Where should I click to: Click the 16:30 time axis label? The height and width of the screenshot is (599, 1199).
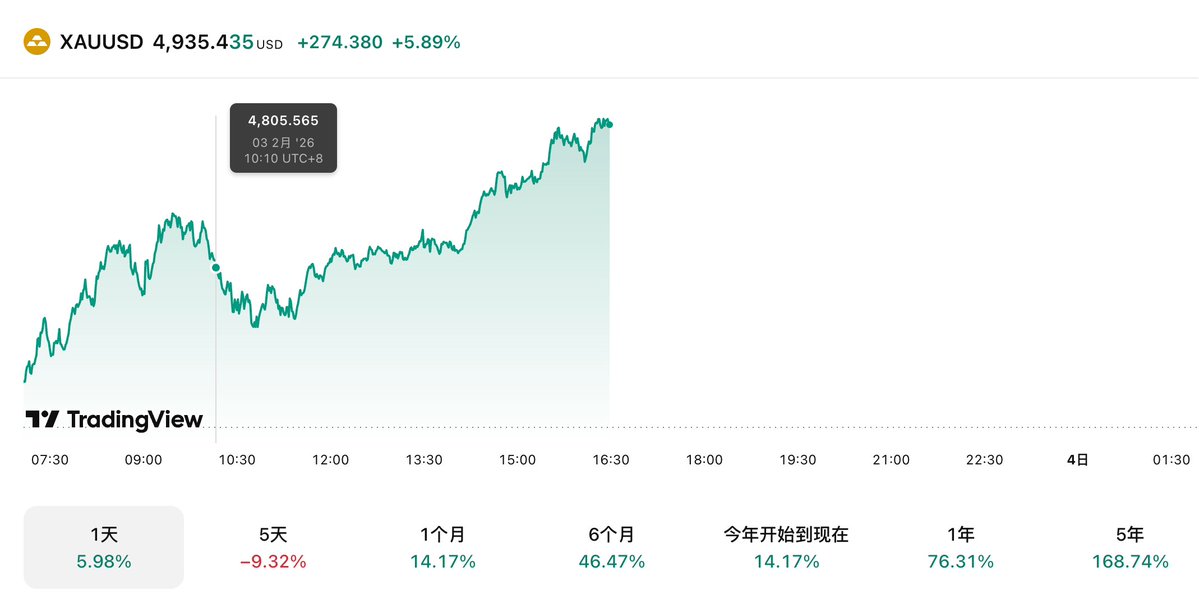tap(611, 460)
